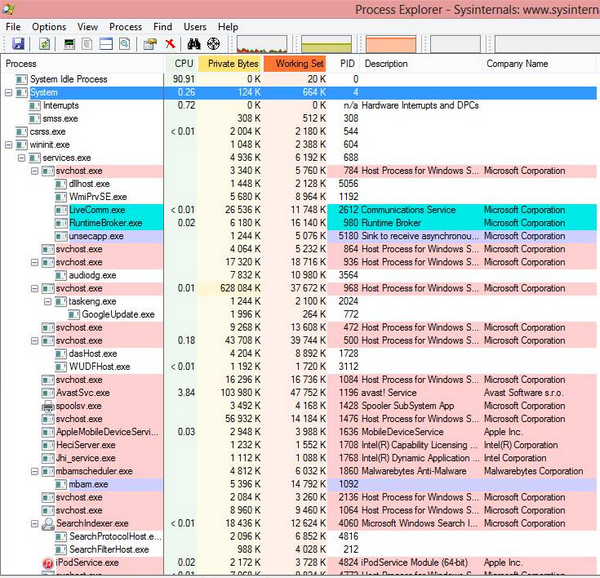Image resolution: width=600 pixels, height=578 pixels.
Task: Collapse svchost.exe PID 936 node
Action: (x=34, y=262)
